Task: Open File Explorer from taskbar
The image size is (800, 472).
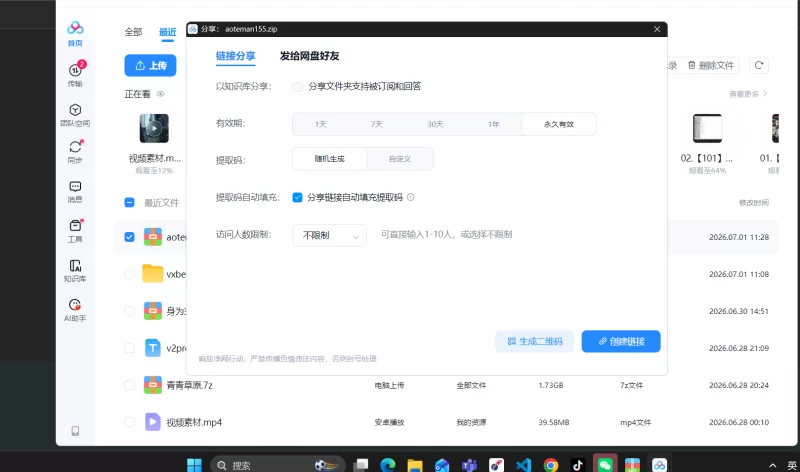Action: click(415, 465)
